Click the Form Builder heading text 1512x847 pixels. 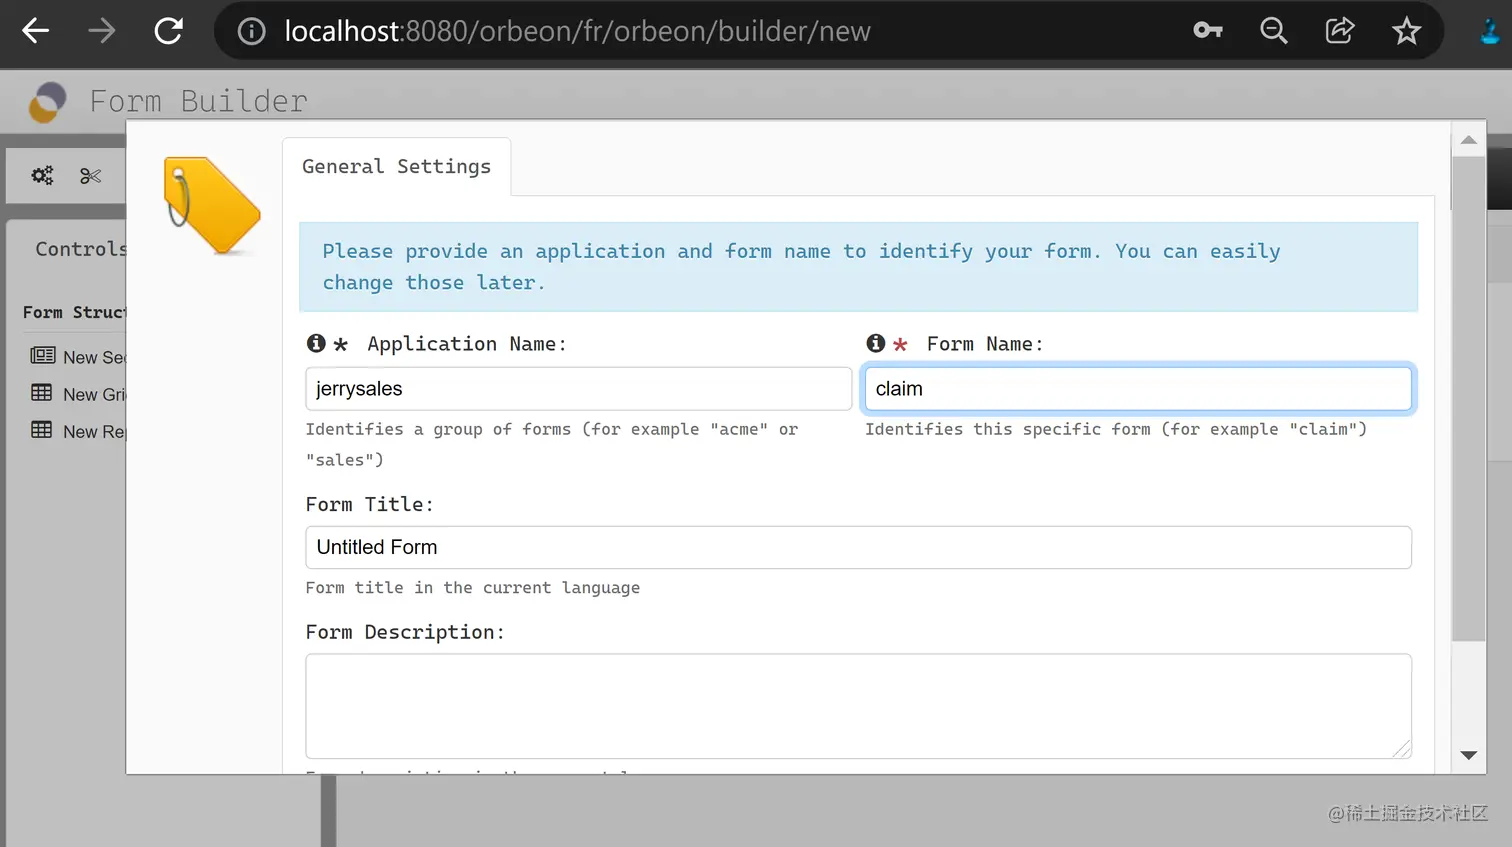(198, 102)
